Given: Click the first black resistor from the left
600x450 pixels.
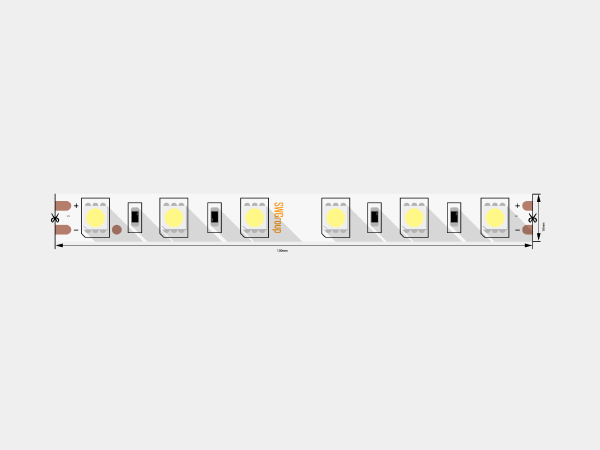Looking at the screenshot, I should pyautogui.click(x=135, y=217).
